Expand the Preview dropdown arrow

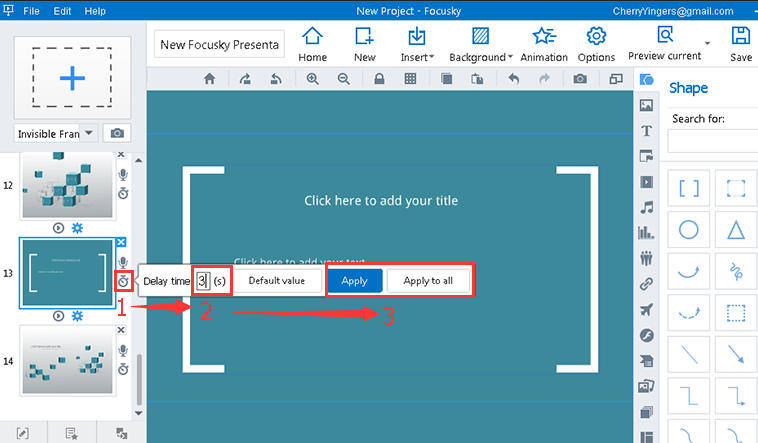point(708,43)
